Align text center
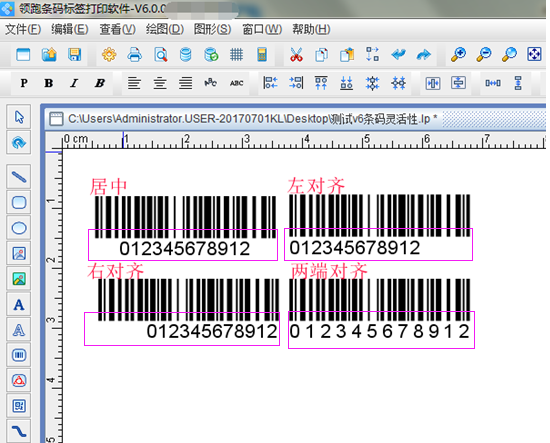The height and width of the screenshot is (443, 550). [x=160, y=83]
